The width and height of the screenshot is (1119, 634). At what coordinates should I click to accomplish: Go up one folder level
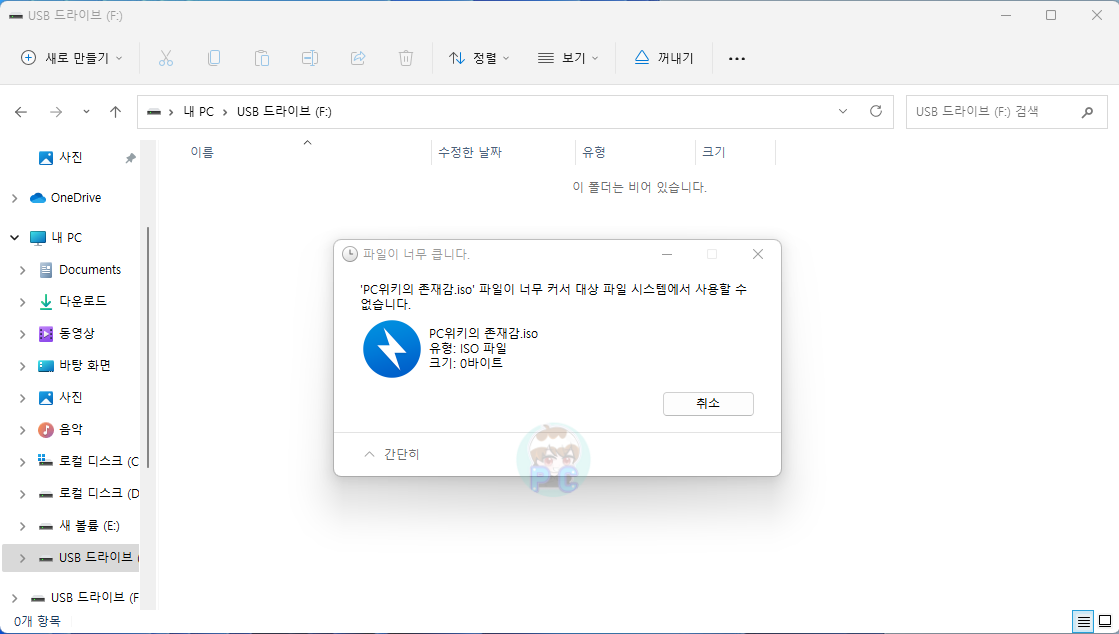(116, 112)
